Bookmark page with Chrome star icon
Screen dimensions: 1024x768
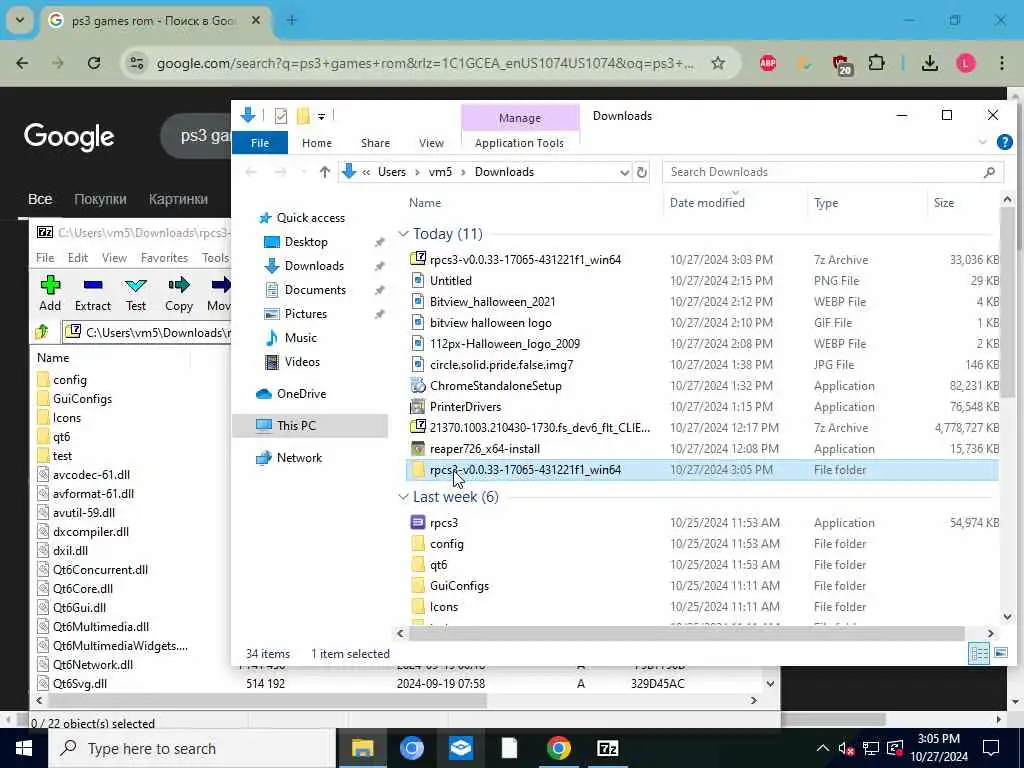click(x=718, y=63)
